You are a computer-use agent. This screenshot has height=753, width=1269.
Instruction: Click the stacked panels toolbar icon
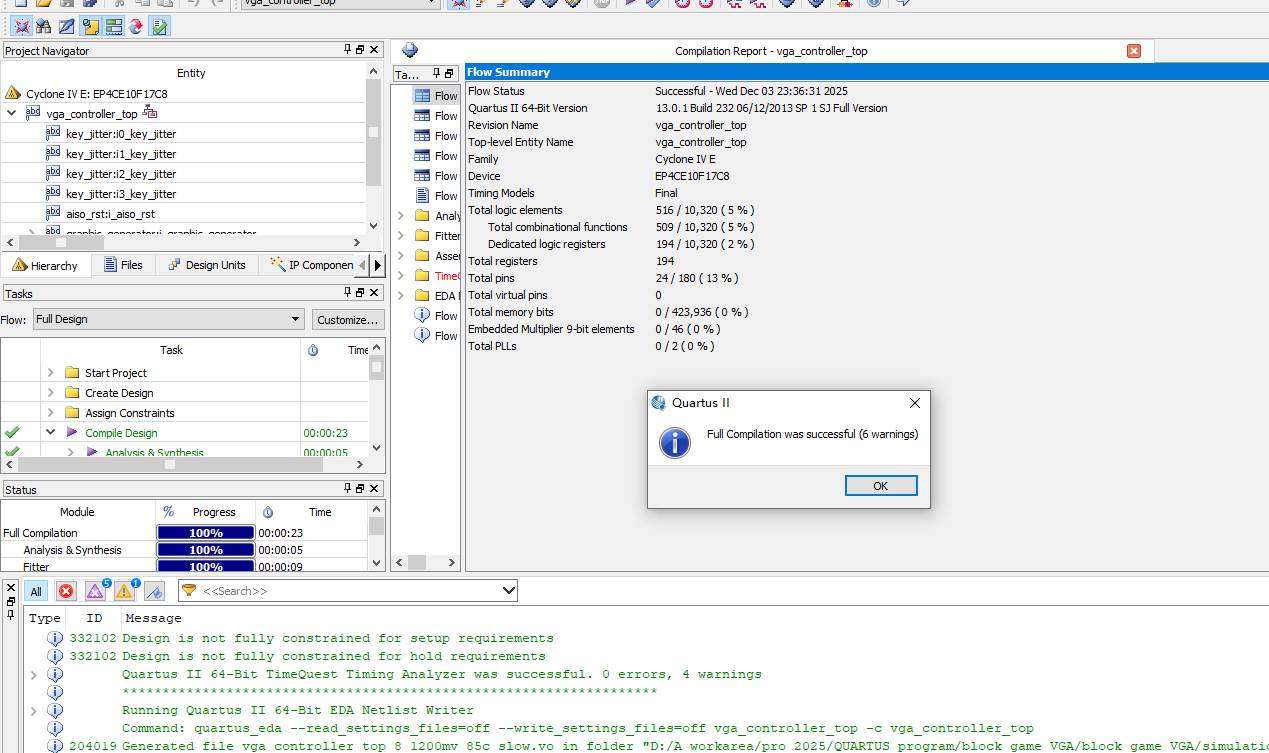[x=113, y=26]
